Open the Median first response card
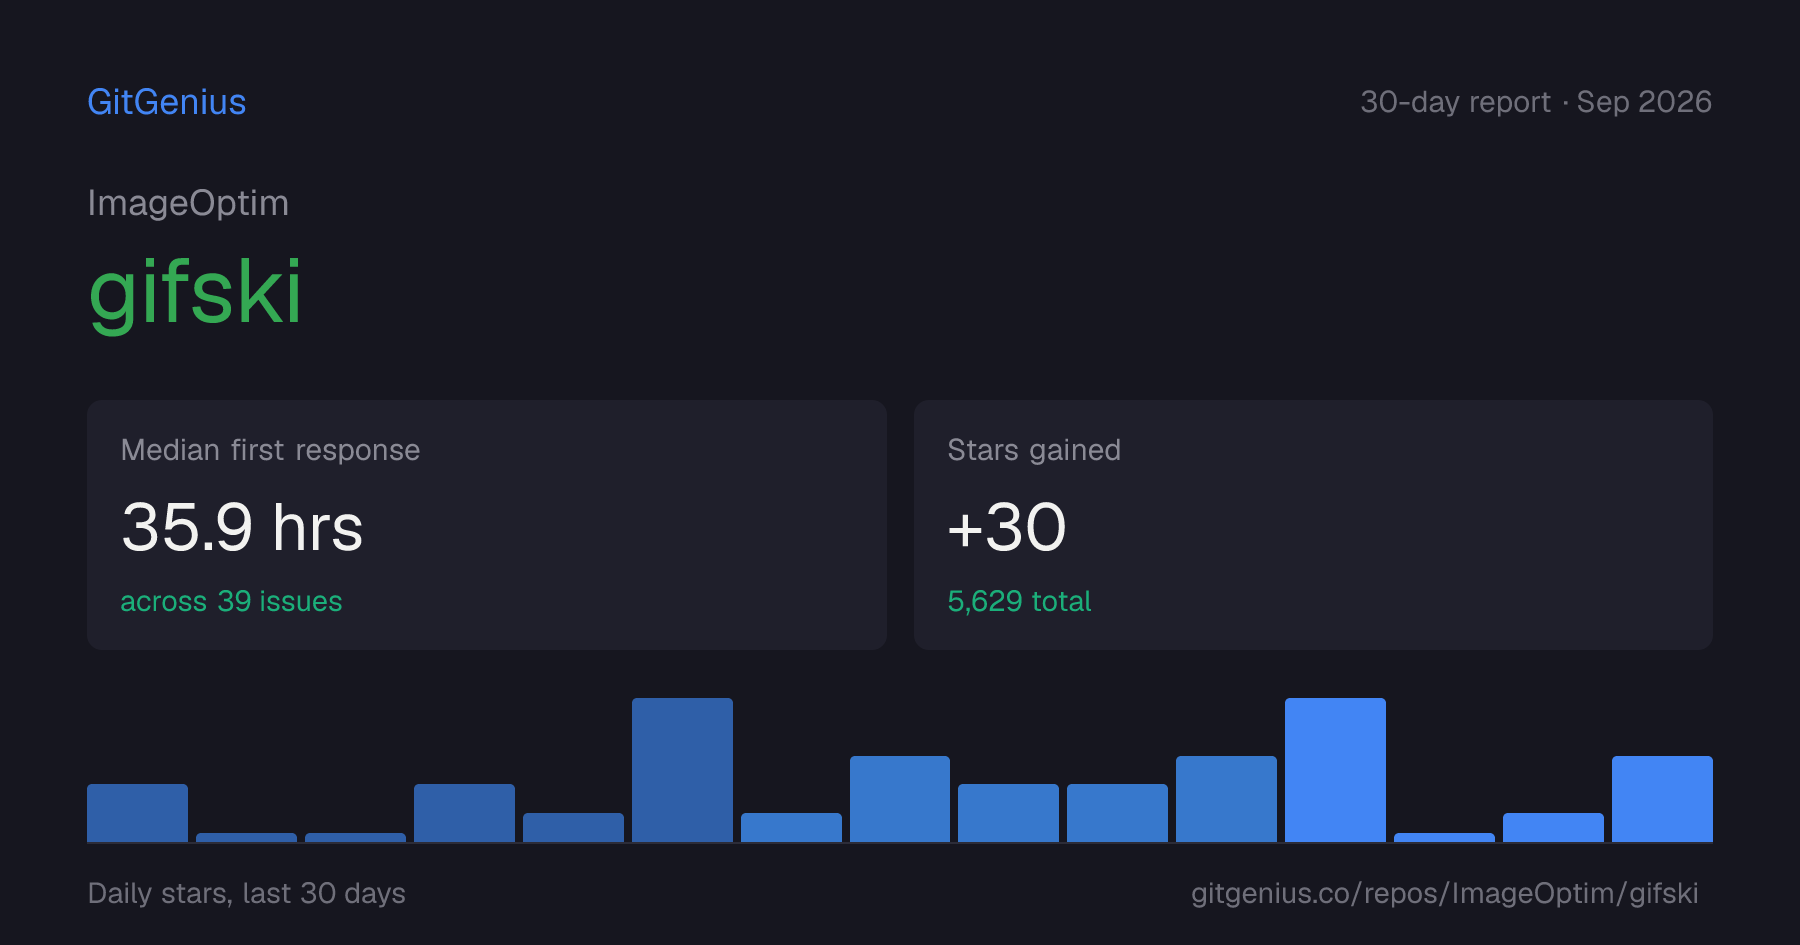 point(487,525)
